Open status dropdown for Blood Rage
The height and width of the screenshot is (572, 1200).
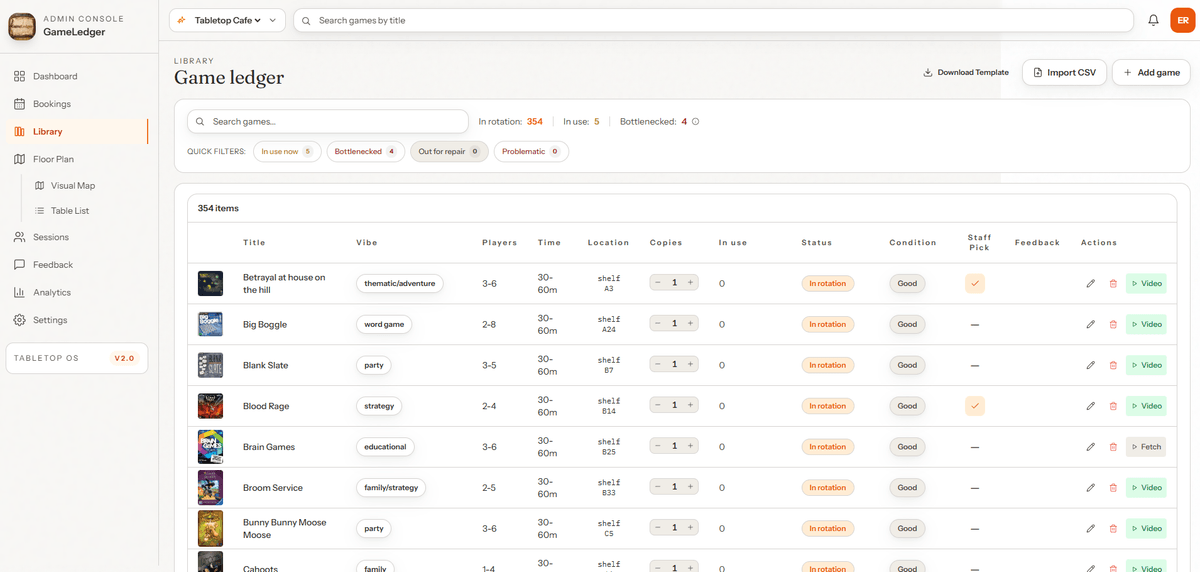[828, 406]
